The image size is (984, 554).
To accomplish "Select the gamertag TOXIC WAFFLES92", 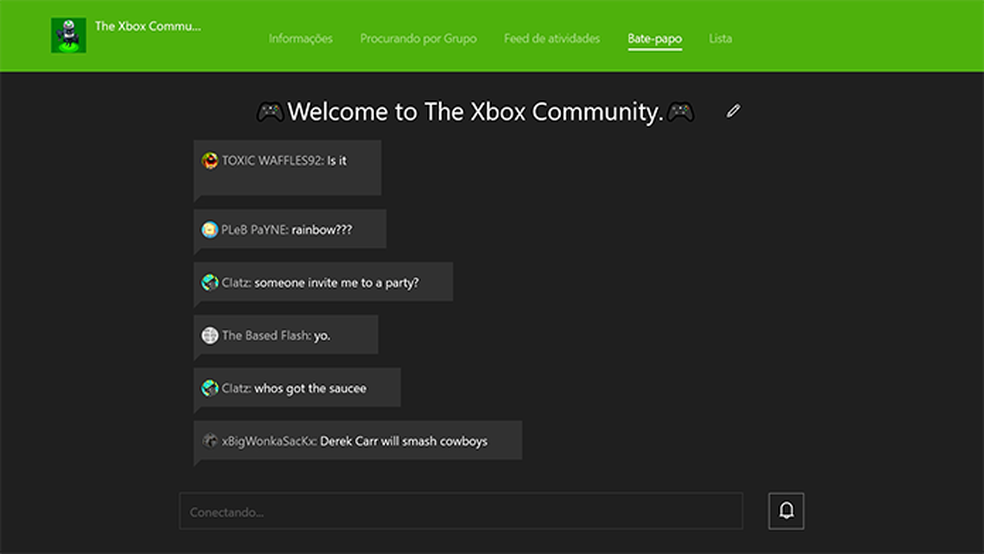I will pyautogui.click(x=272, y=161).
